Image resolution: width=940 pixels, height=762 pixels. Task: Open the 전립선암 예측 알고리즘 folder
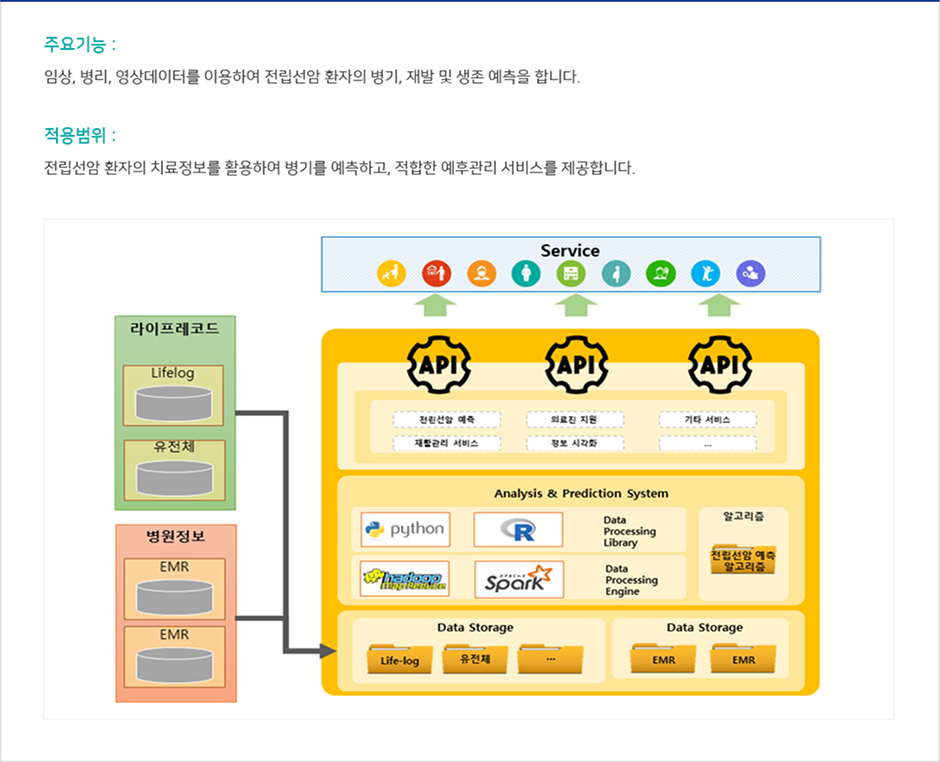click(x=743, y=560)
